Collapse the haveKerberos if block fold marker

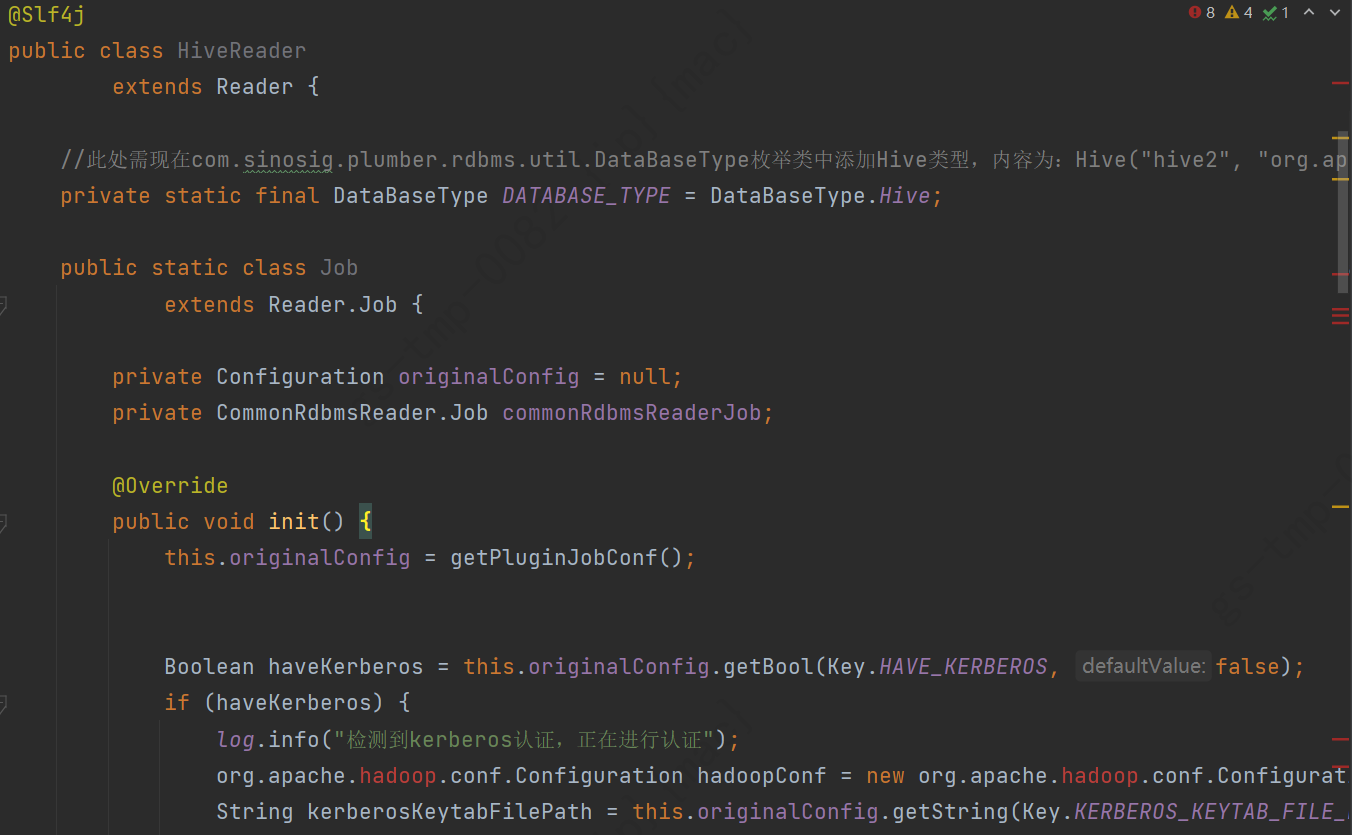tap(4, 703)
